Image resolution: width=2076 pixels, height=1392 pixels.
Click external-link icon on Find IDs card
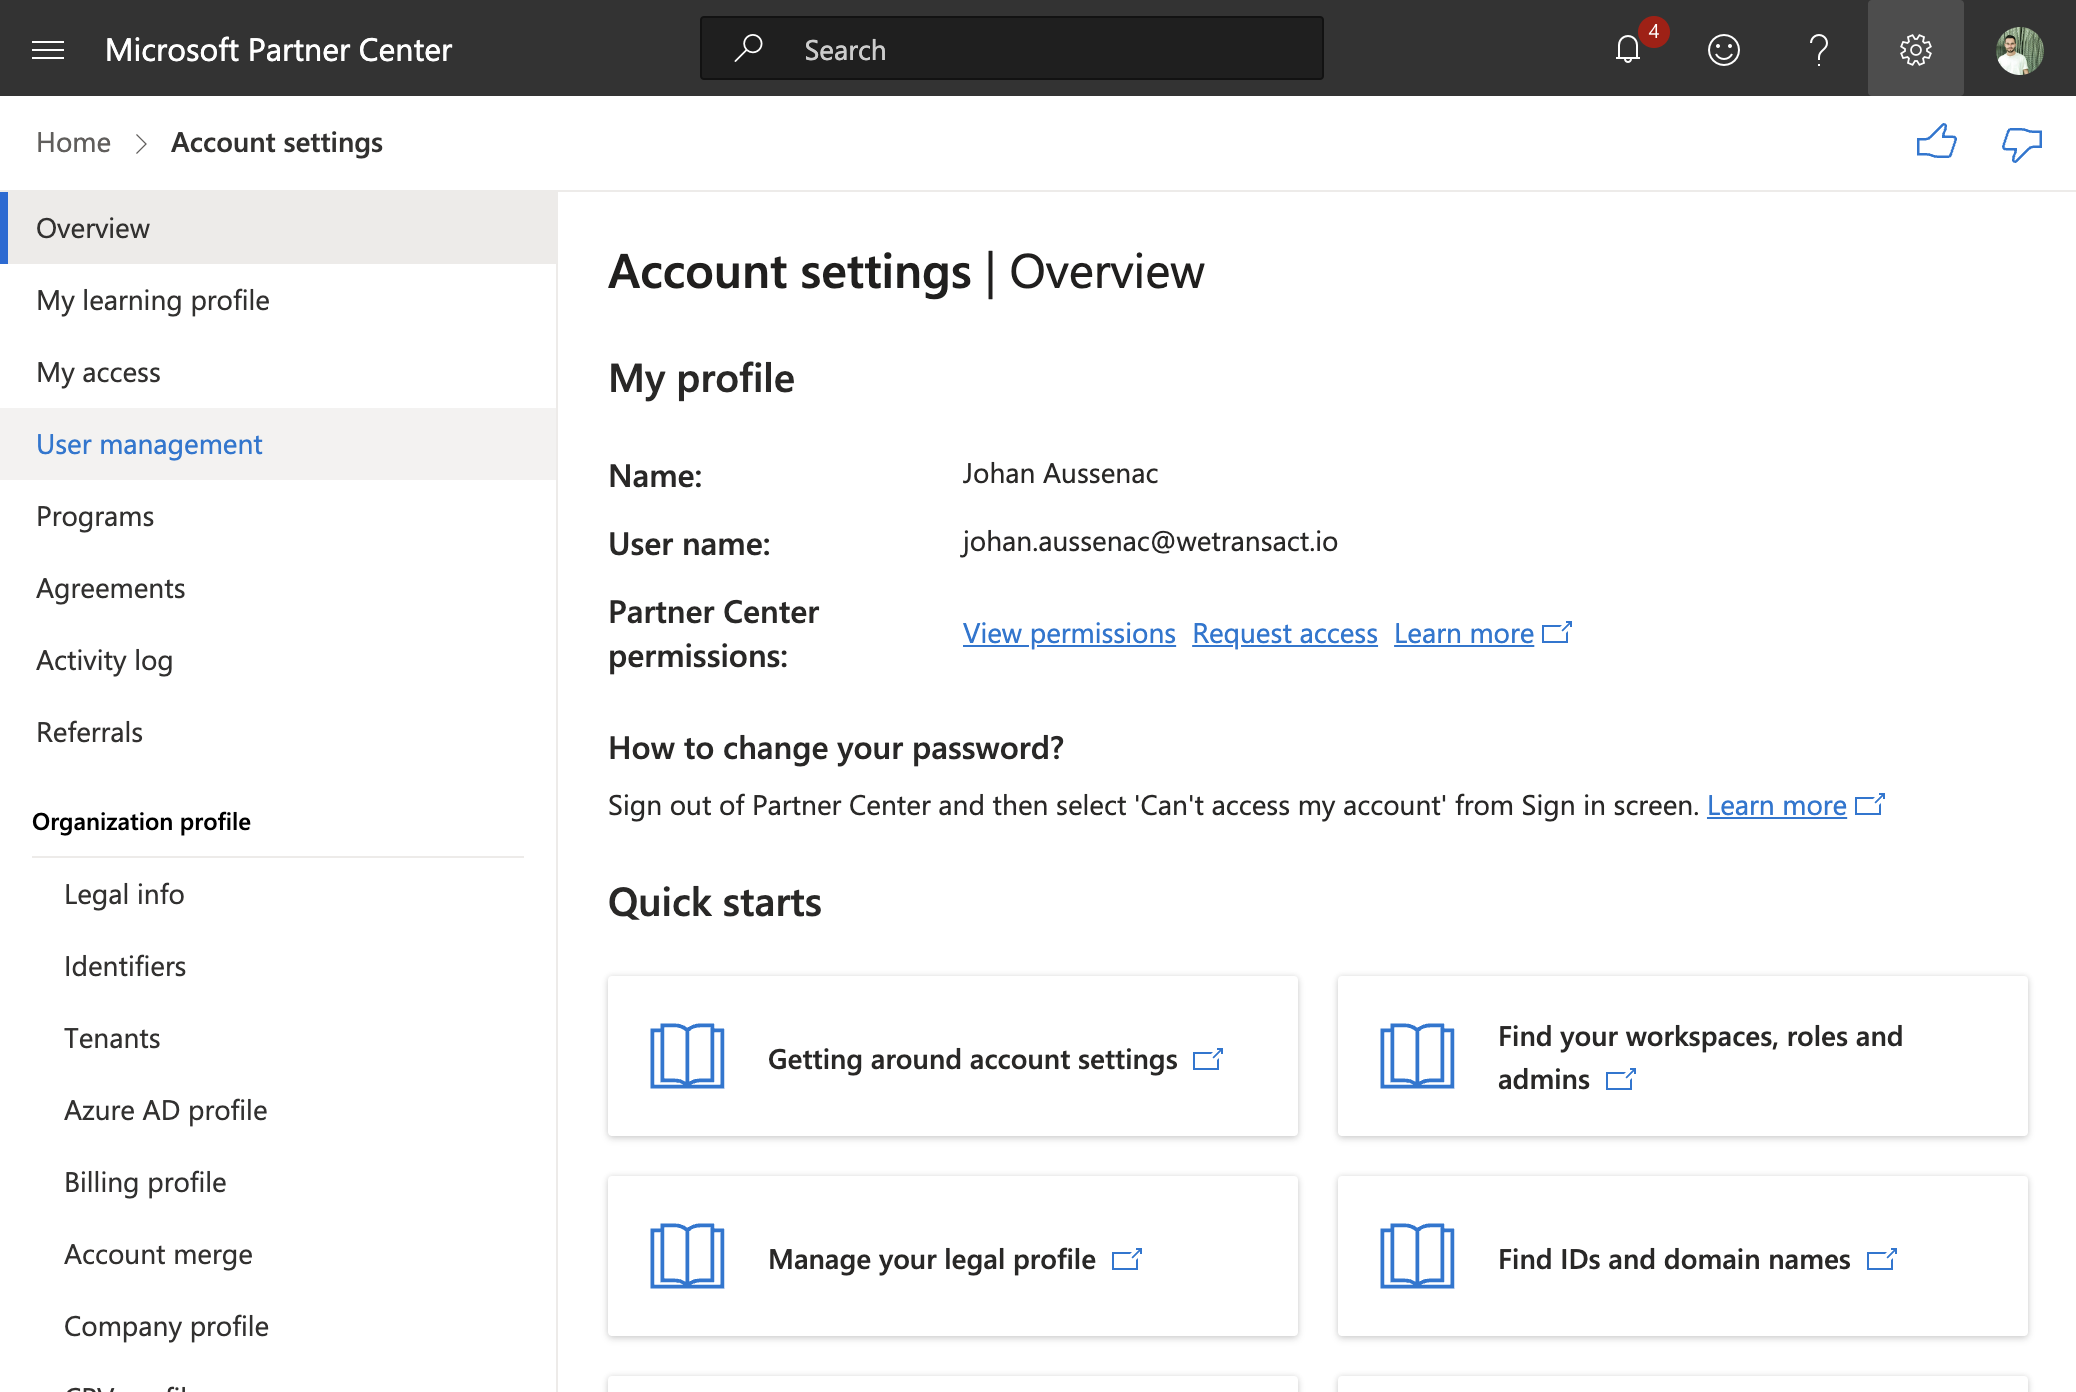(x=1882, y=1259)
